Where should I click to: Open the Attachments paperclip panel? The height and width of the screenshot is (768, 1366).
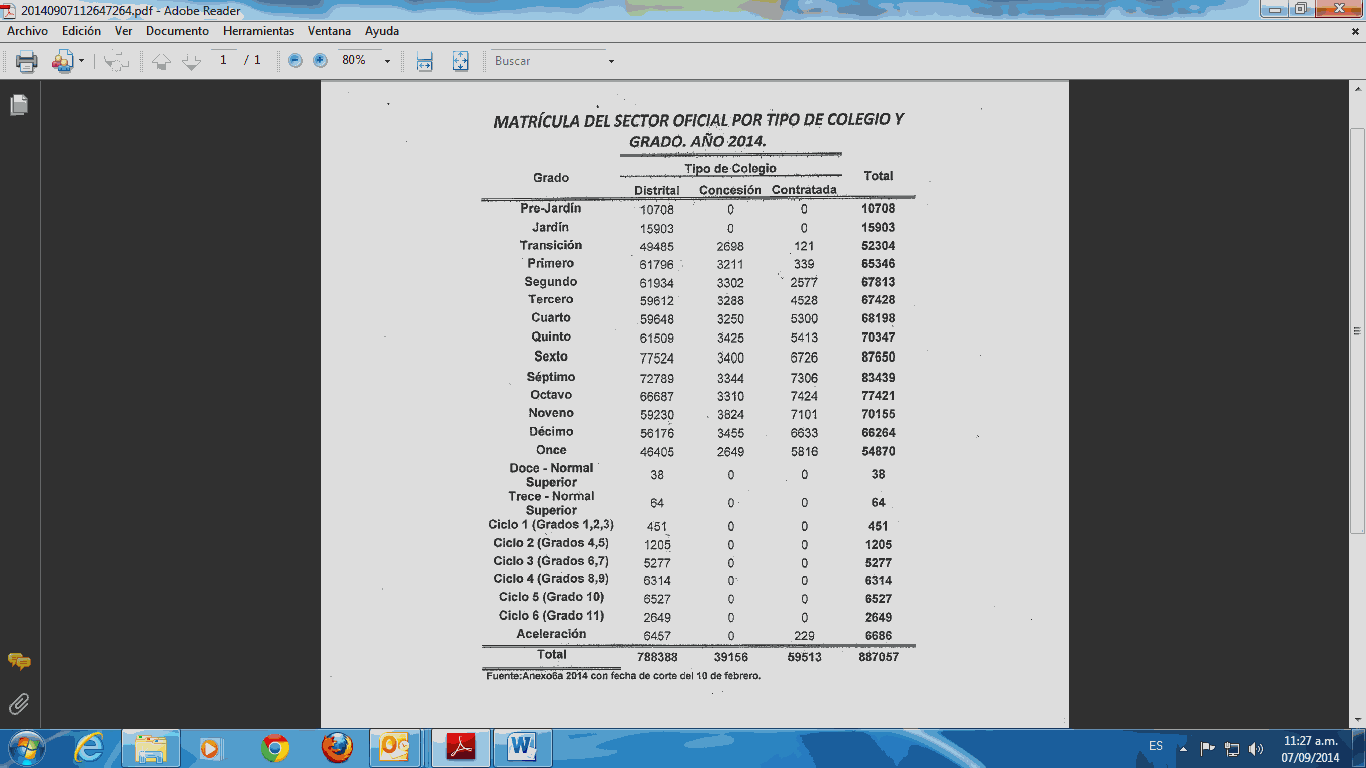tap(19, 704)
